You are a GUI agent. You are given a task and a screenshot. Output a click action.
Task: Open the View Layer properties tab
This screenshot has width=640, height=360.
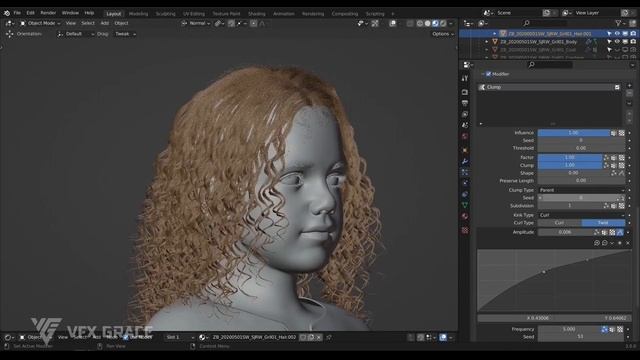click(465, 114)
